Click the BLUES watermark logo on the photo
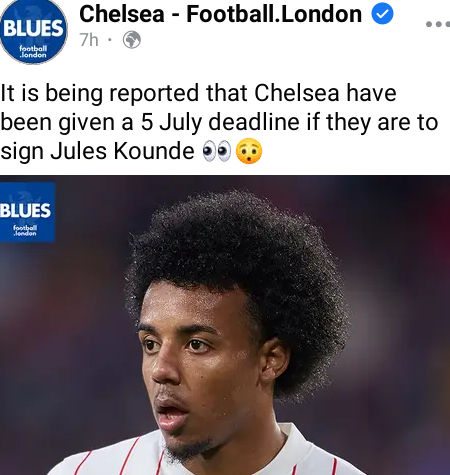This screenshot has width=450, height=475. click(x=27, y=212)
